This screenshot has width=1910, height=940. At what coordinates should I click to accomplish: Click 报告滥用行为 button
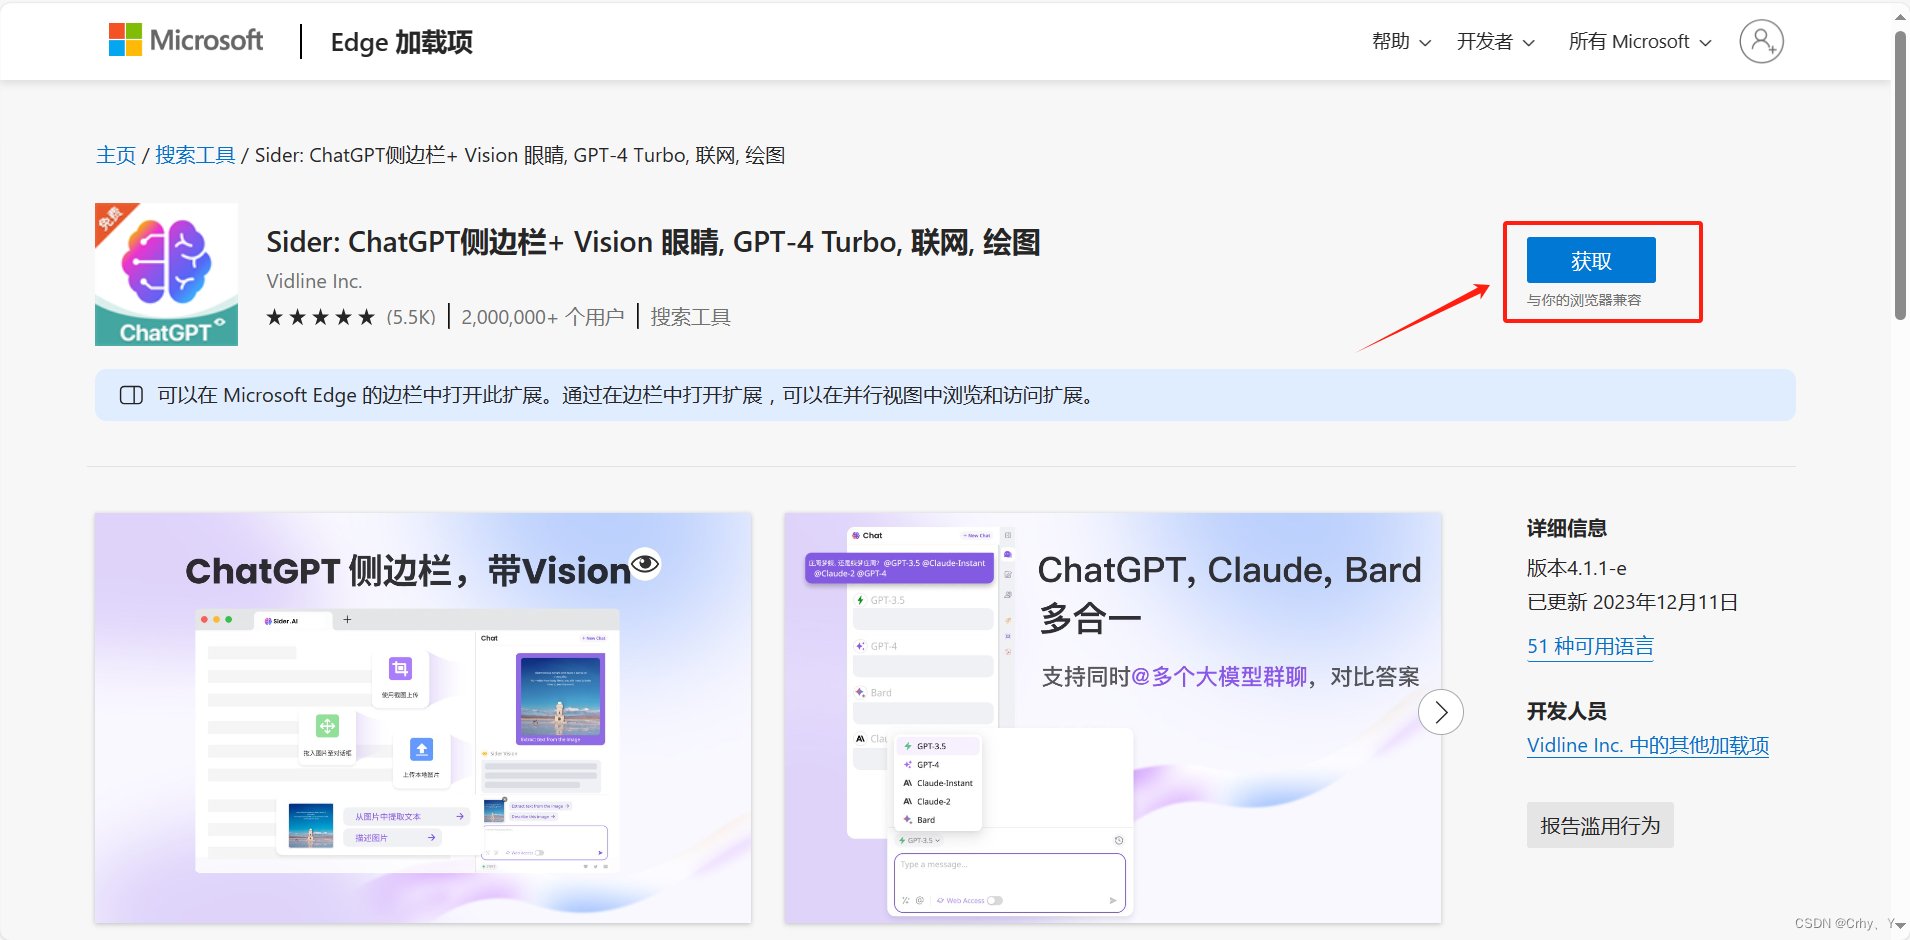1600,825
